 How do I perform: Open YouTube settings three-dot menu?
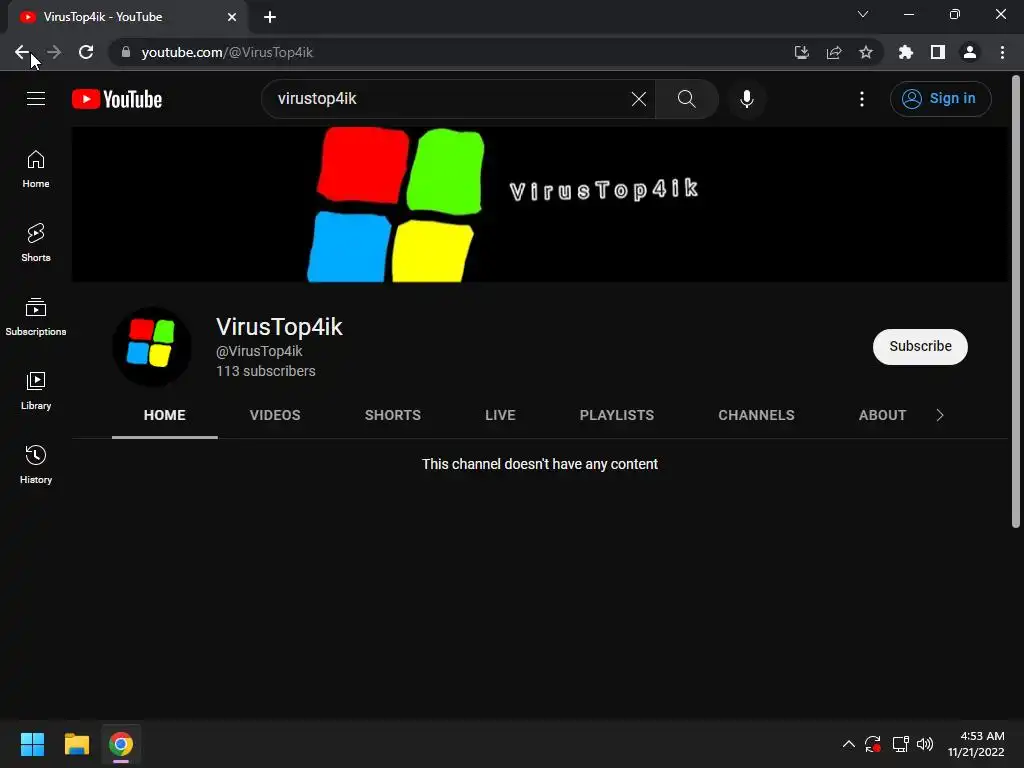pos(861,99)
